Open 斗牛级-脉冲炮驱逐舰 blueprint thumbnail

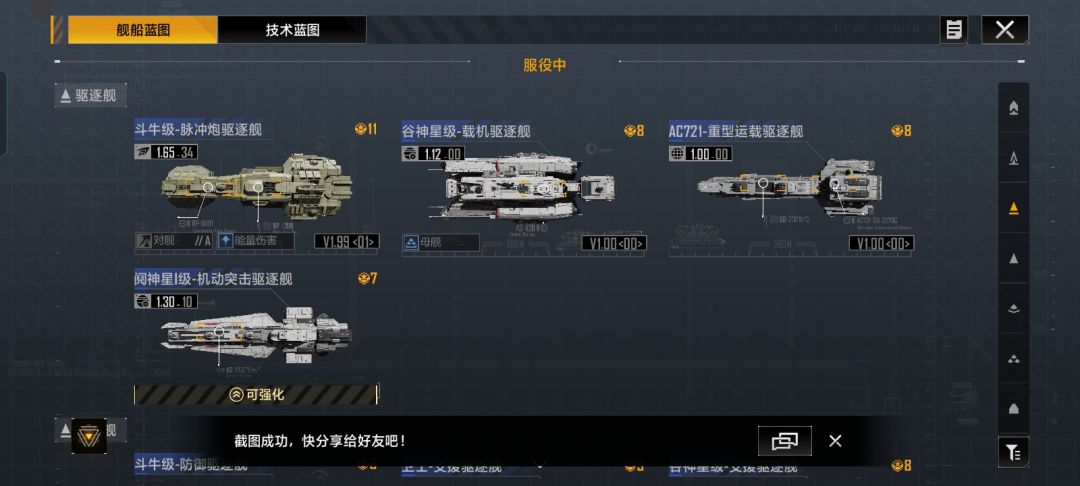pos(256,187)
